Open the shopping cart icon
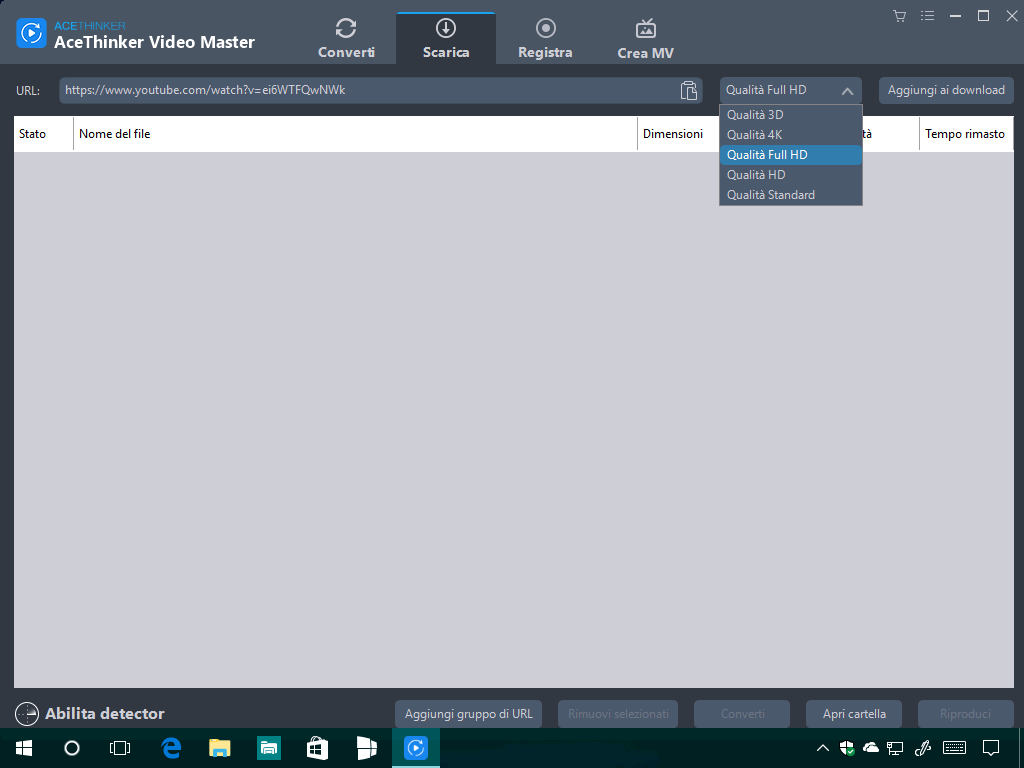Screen dimensions: 1024x768 [x=899, y=16]
